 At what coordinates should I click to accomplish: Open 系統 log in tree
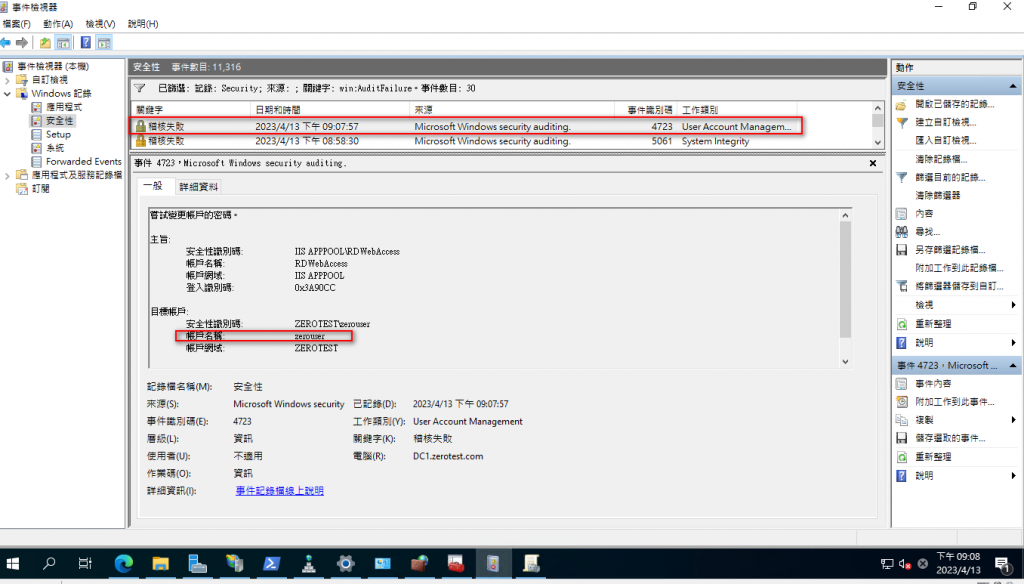[x=55, y=148]
